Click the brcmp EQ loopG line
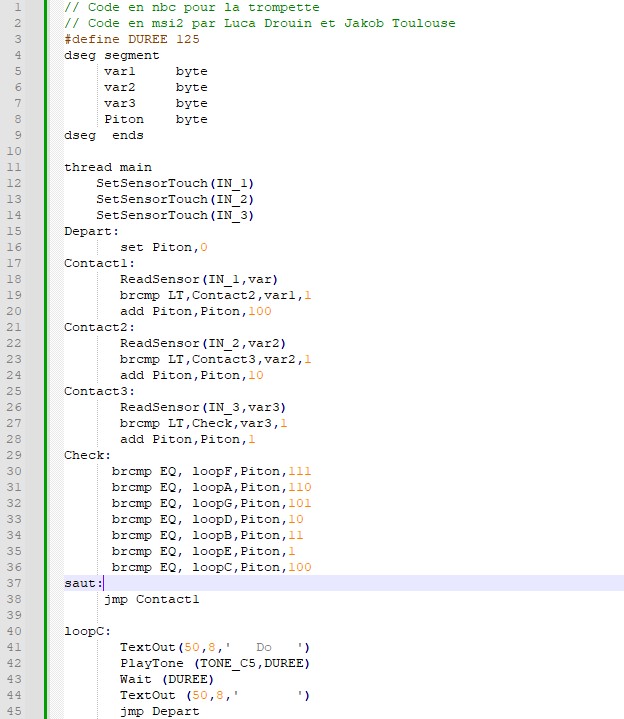The image size is (624, 719). point(211,503)
